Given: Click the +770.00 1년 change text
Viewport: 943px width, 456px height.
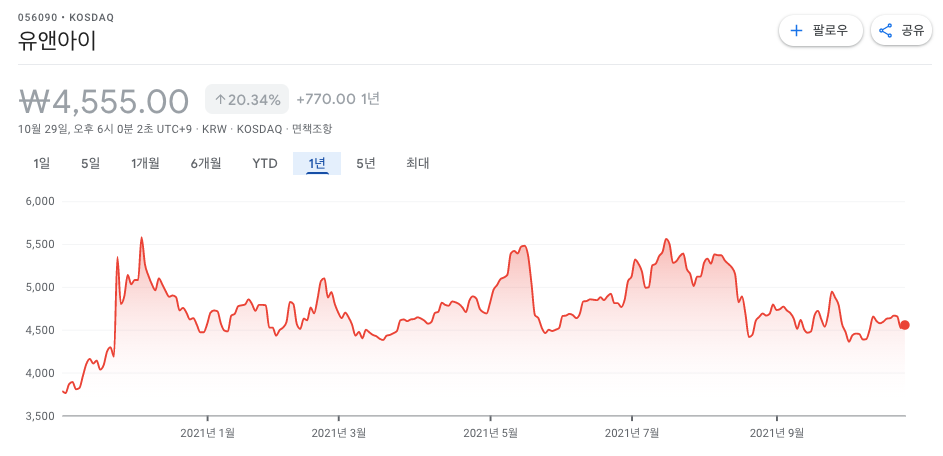Looking at the screenshot, I should coord(338,99).
